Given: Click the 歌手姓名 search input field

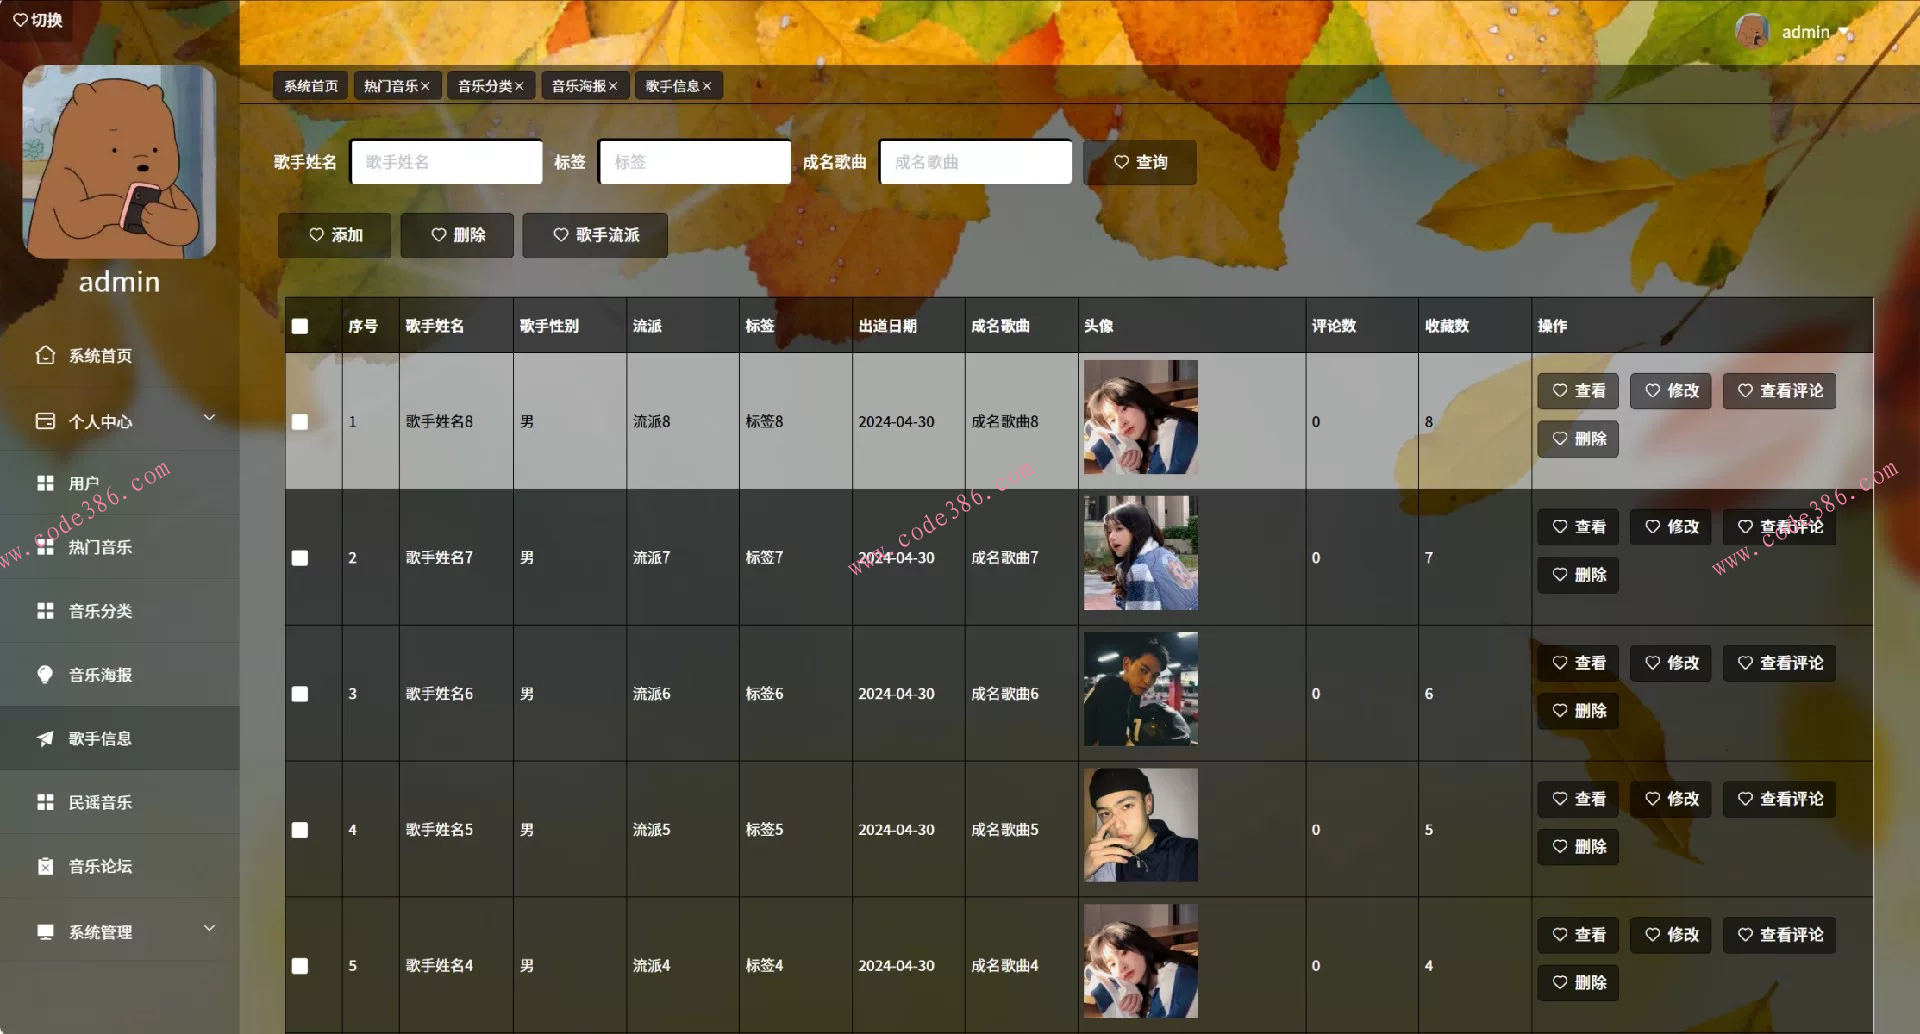Looking at the screenshot, I should [446, 162].
